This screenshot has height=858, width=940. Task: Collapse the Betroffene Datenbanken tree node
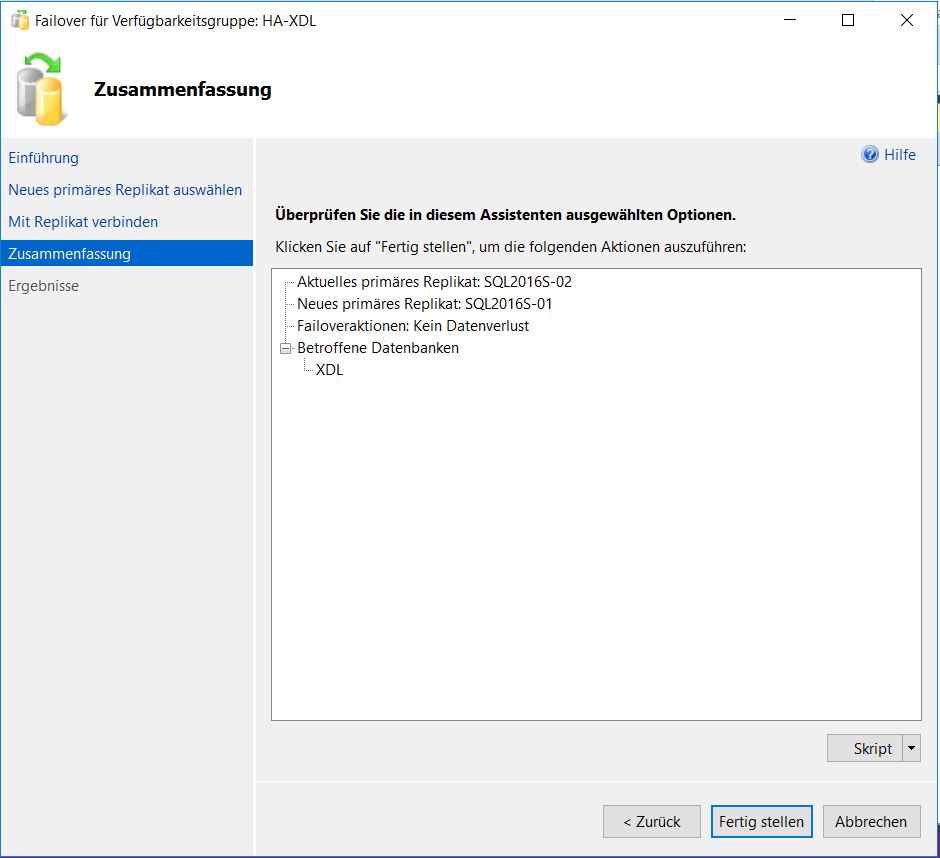286,348
